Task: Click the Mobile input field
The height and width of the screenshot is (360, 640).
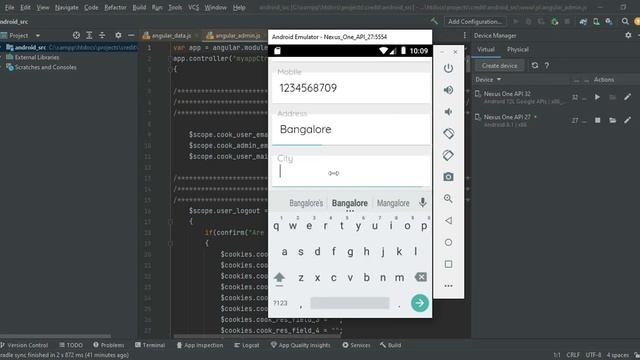Action: click(351, 88)
